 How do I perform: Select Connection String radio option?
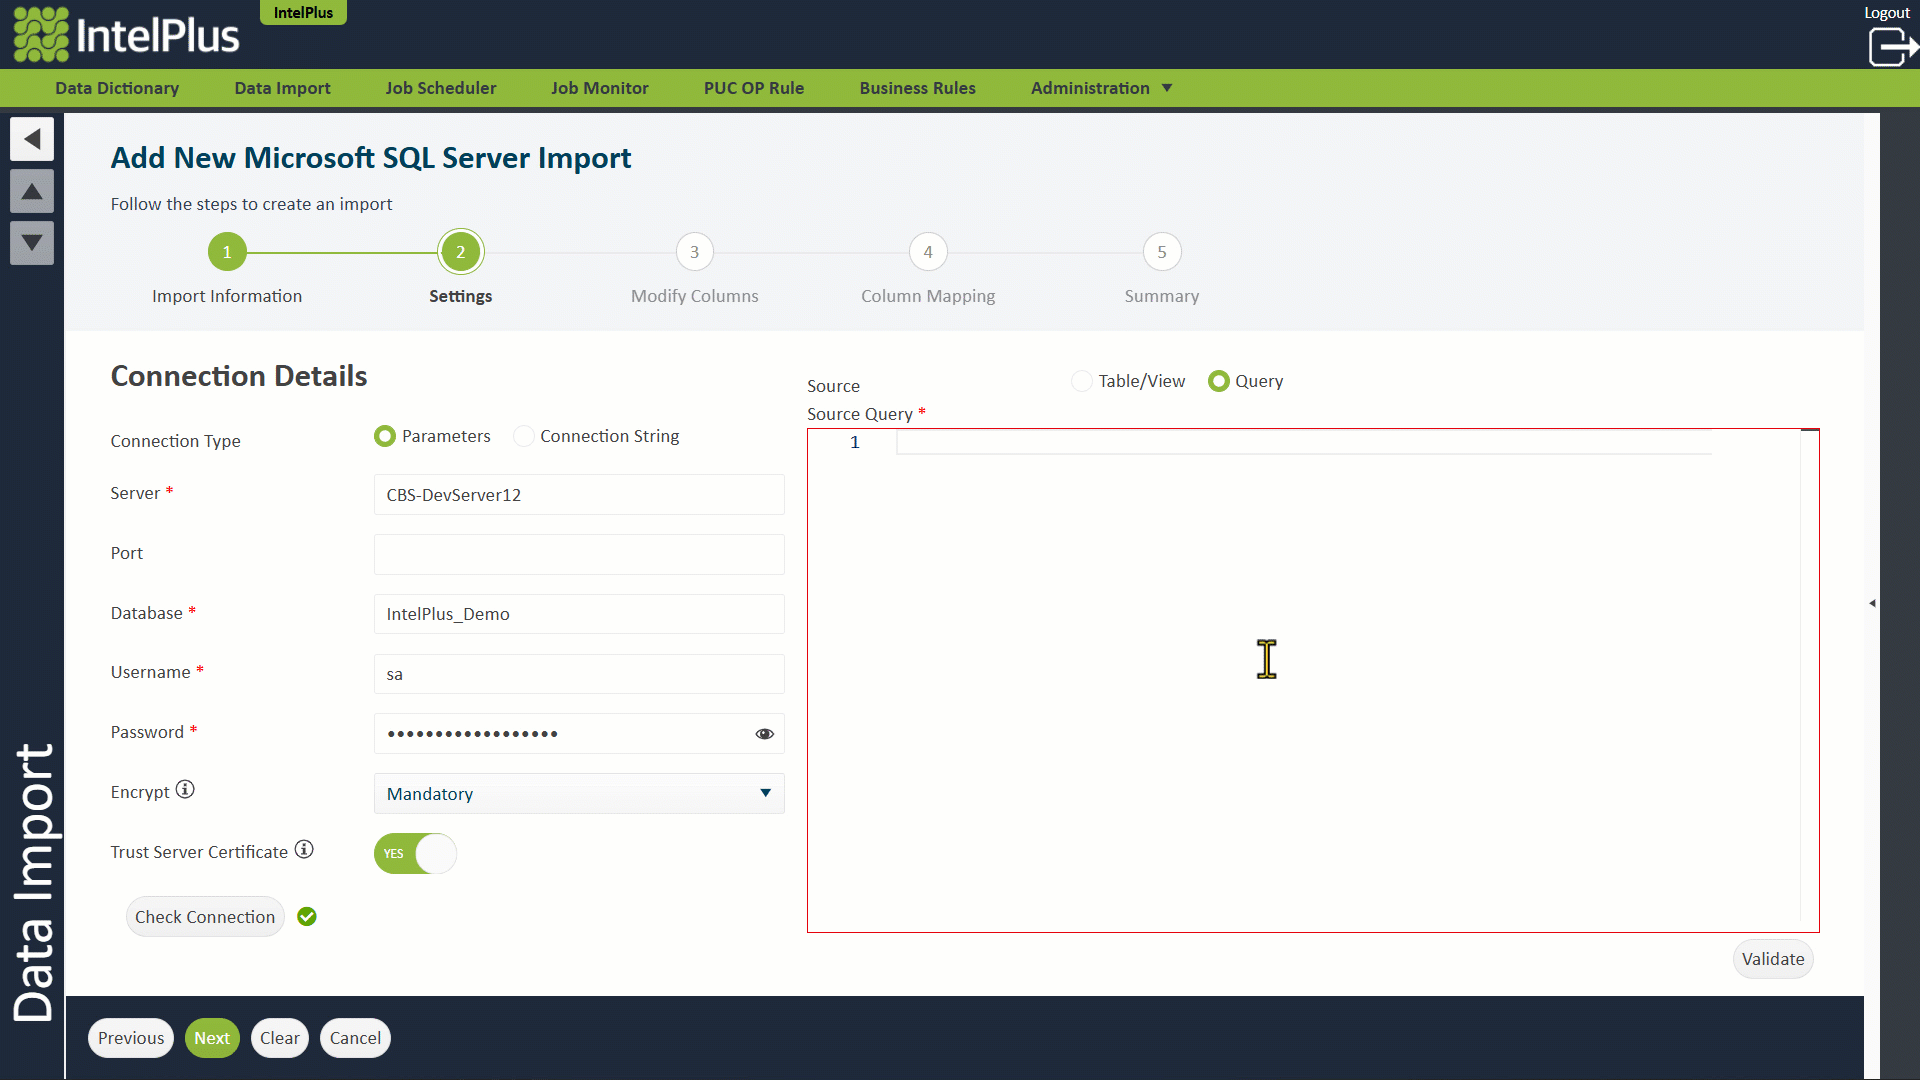(524, 436)
